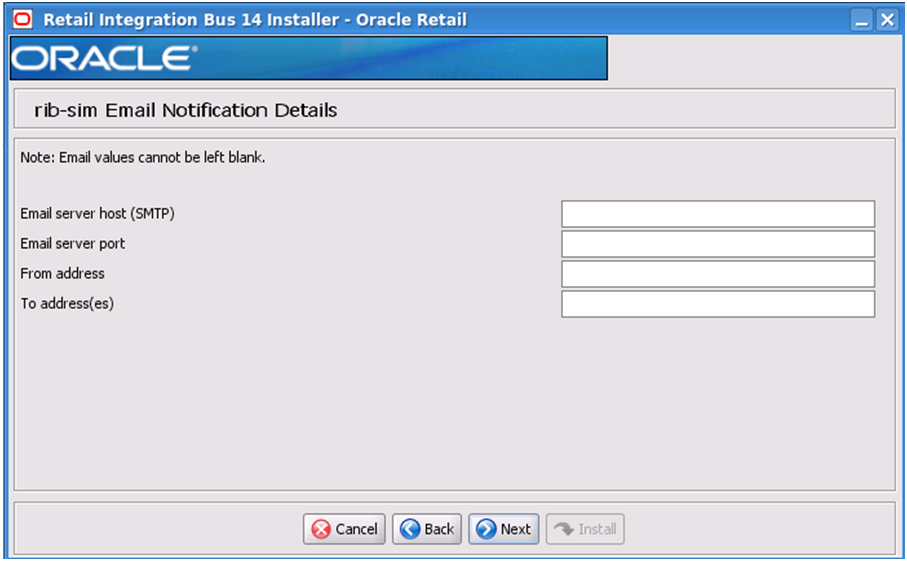Activate the To address(es) input box
Viewport: 907px width, 561px height.
(x=718, y=304)
